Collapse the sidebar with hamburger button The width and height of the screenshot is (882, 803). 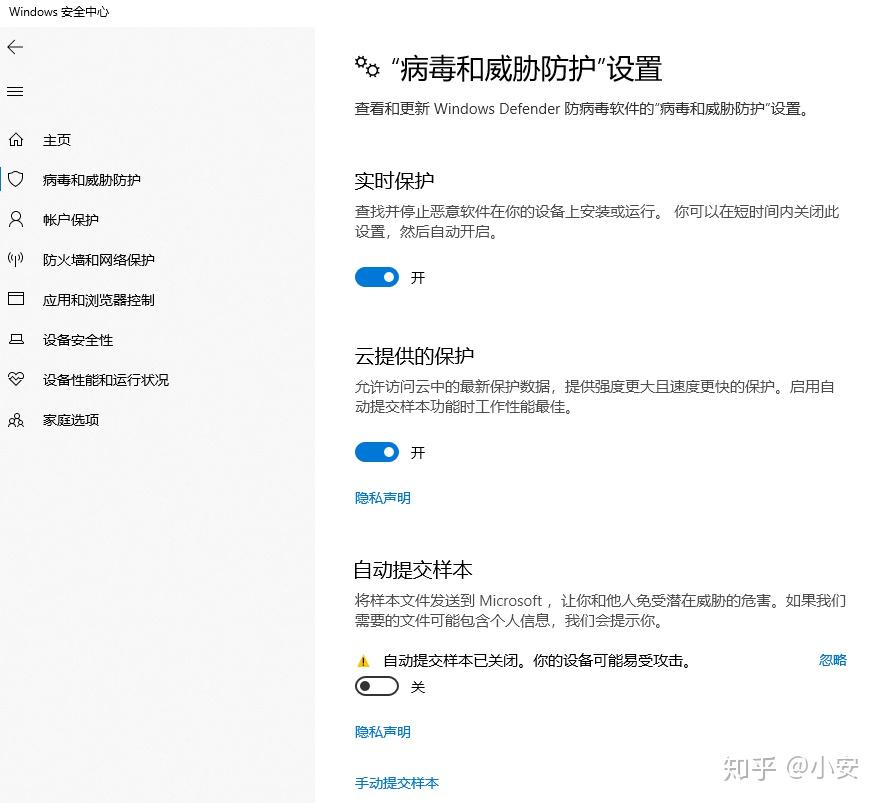[x=14, y=91]
